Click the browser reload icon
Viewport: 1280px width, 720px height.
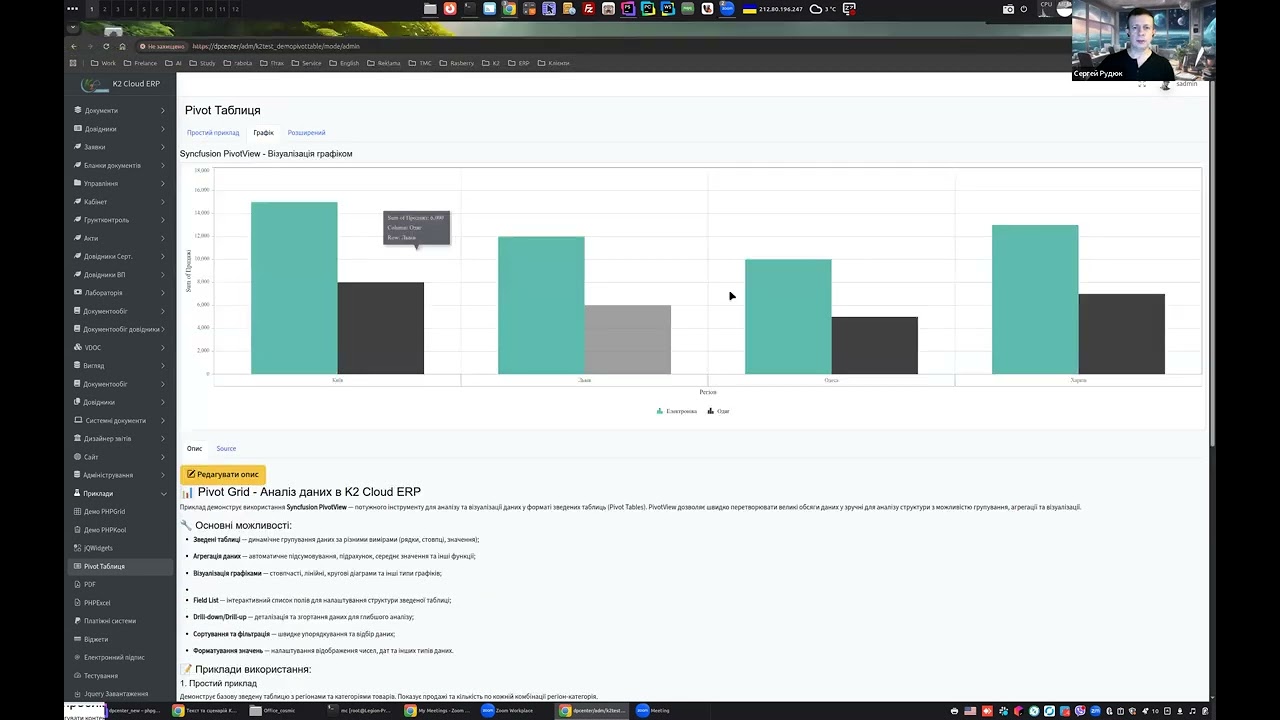(106, 46)
